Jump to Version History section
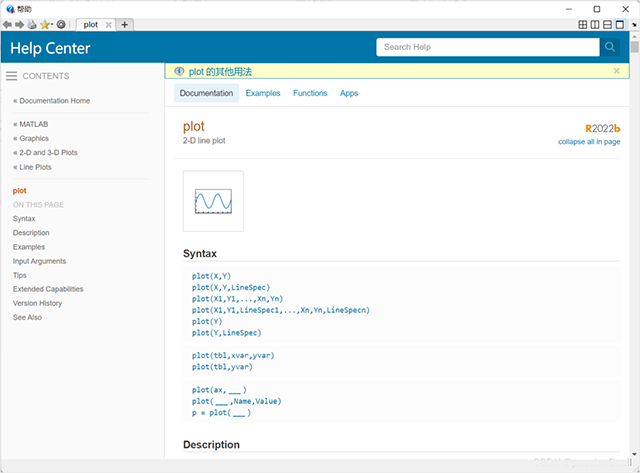The image size is (640, 473). pyautogui.click(x=38, y=303)
